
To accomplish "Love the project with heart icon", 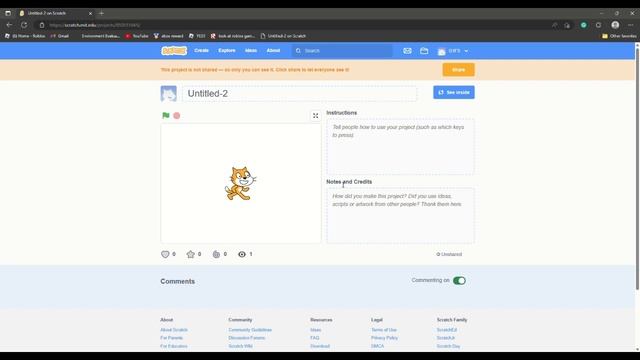I will (165, 254).
